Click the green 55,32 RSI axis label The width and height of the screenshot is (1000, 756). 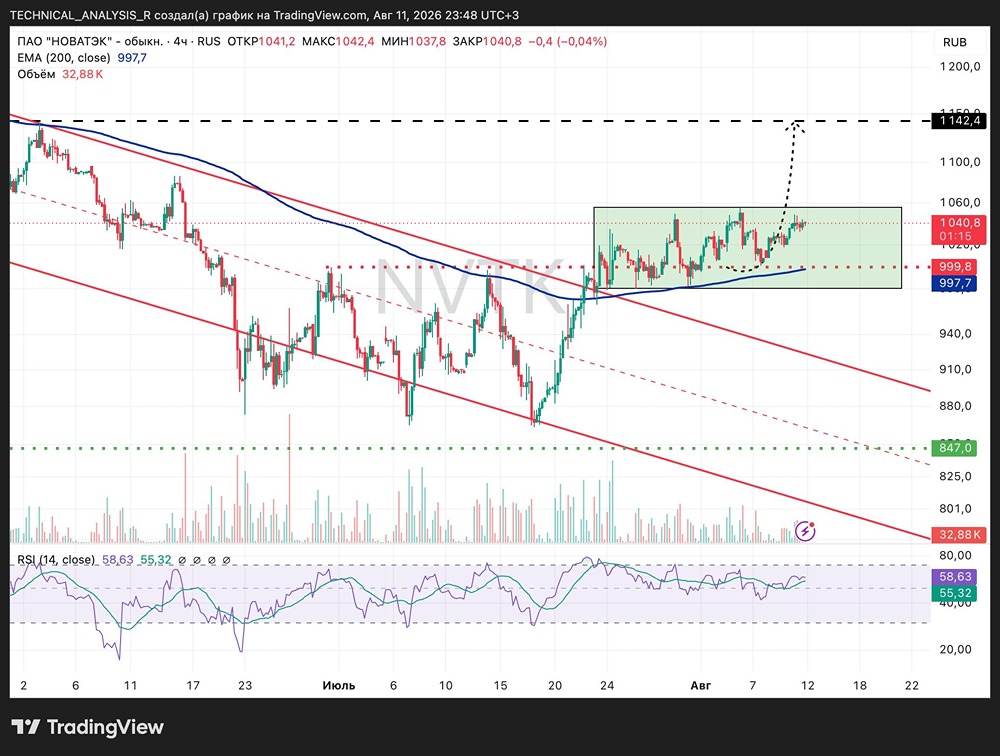954,593
